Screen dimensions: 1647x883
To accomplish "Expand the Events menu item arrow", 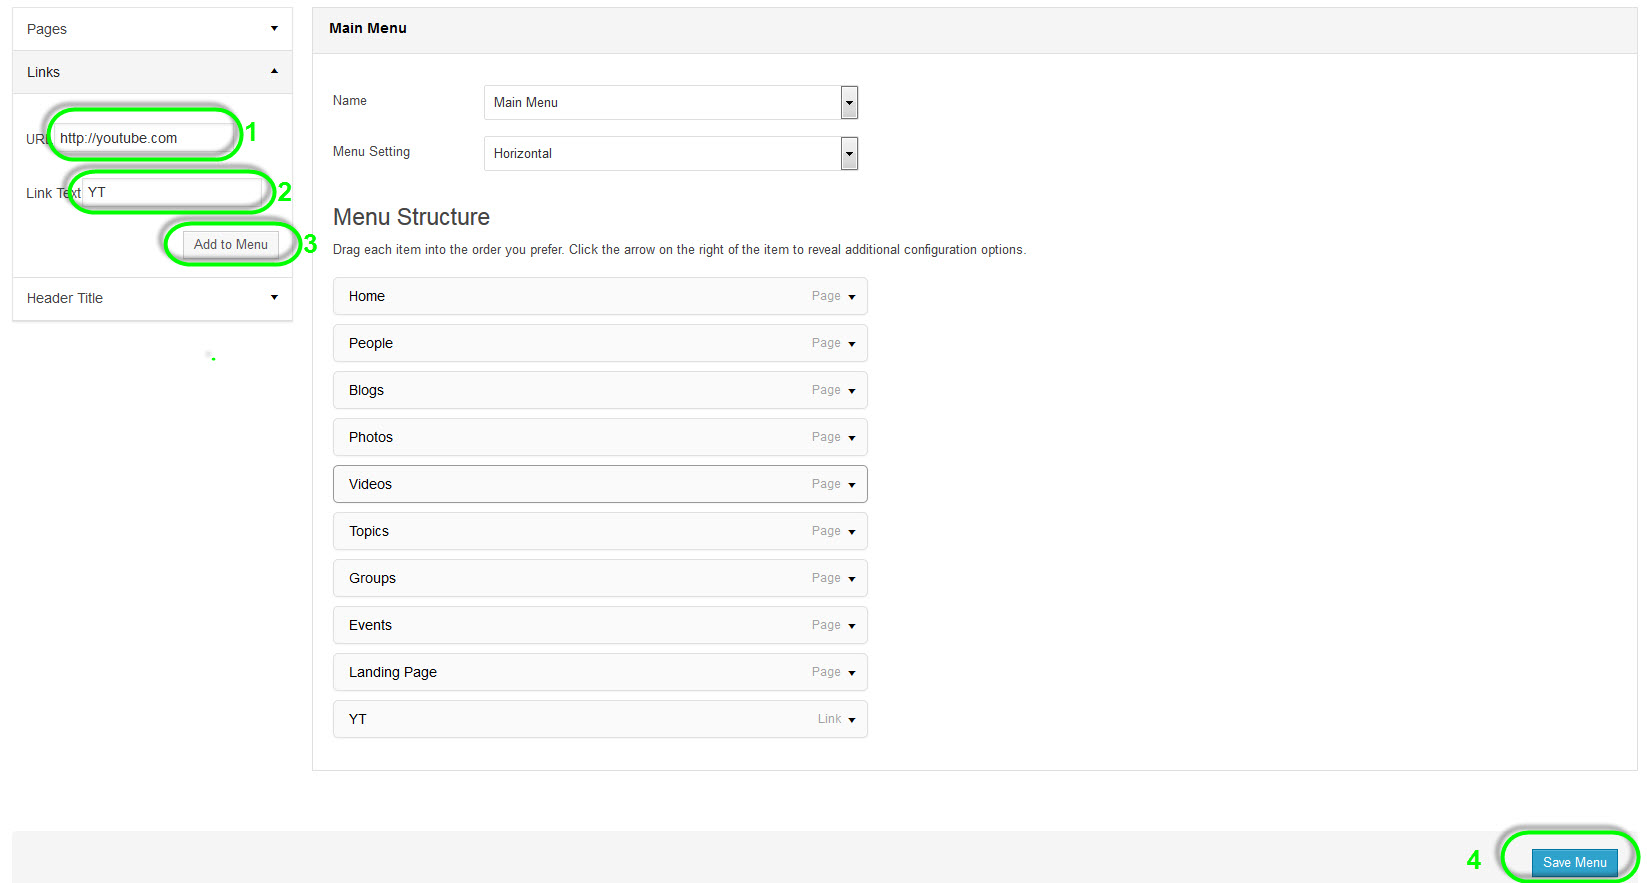I will [852, 626].
